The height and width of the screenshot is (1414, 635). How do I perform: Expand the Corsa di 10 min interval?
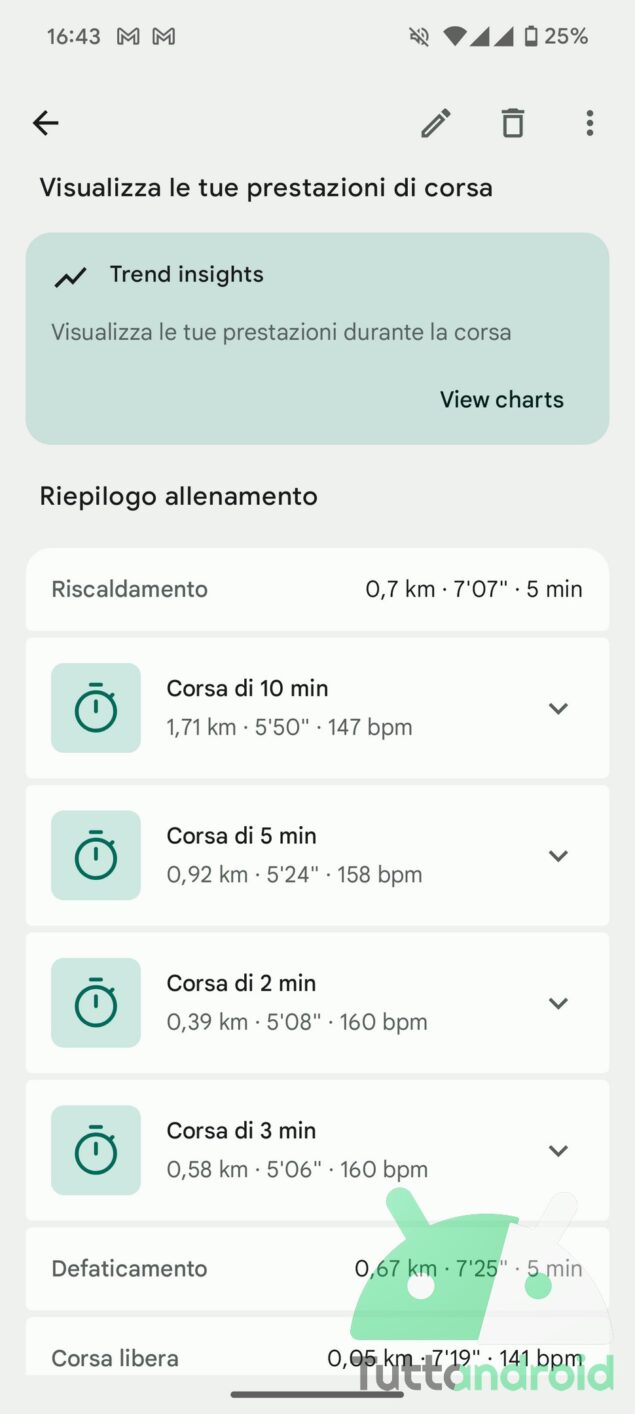pyautogui.click(x=558, y=708)
